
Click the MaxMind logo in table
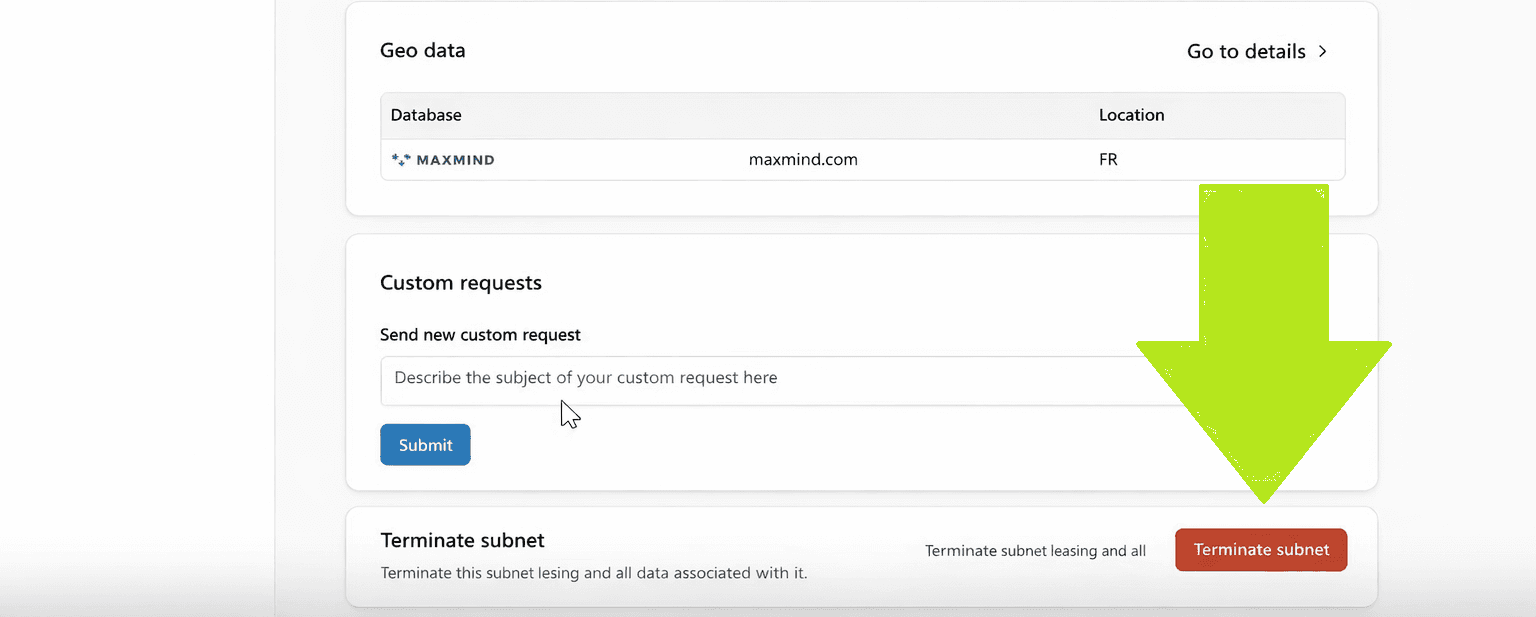tap(443, 160)
